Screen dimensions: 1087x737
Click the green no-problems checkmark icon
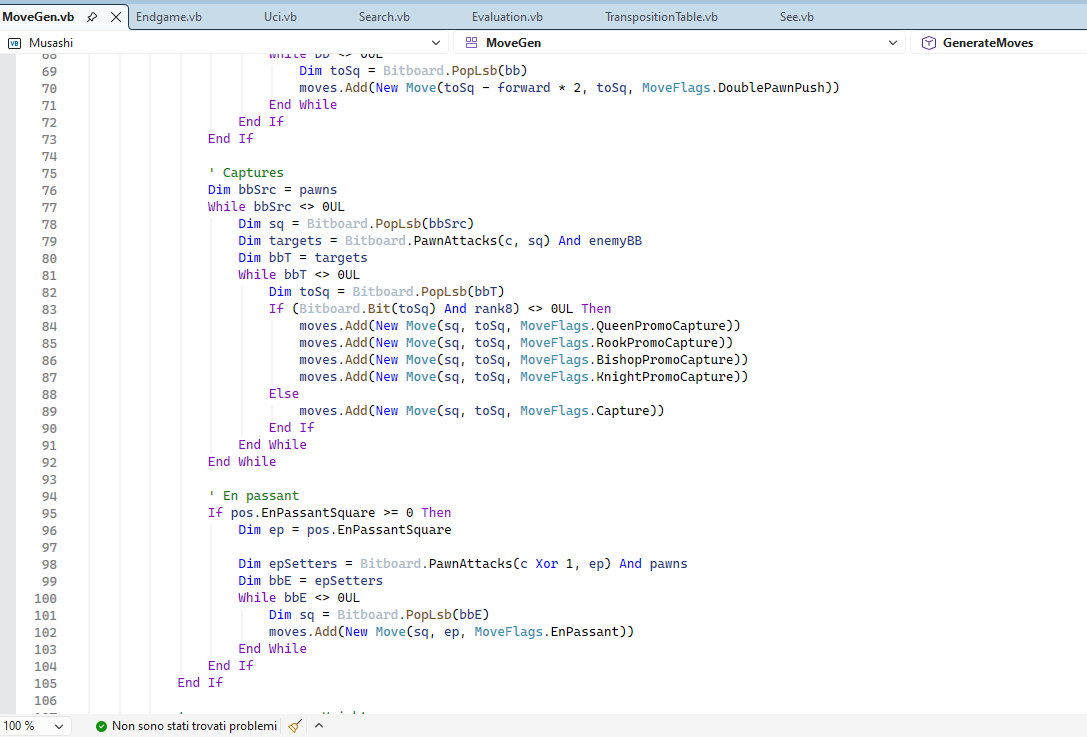[x=101, y=726]
